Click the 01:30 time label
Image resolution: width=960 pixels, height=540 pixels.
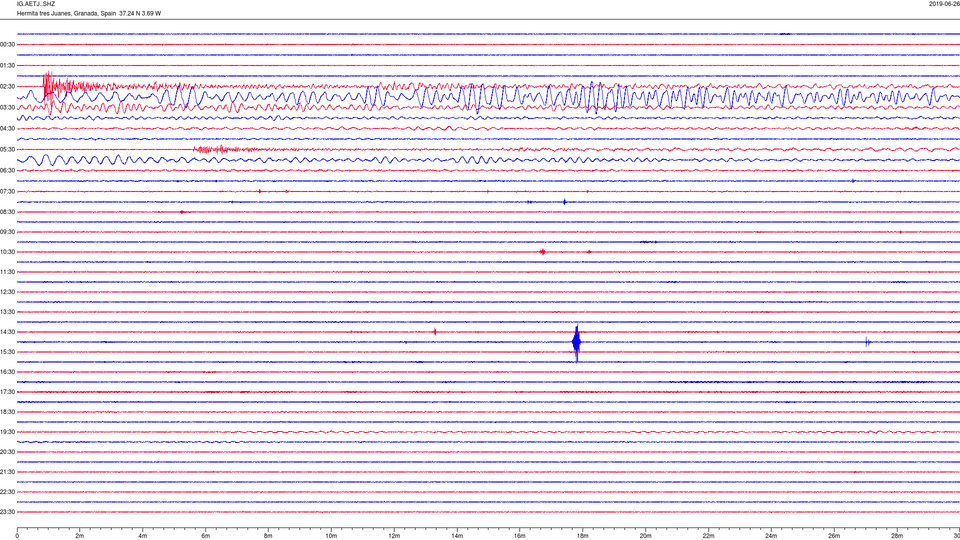pyautogui.click(x=7, y=66)
